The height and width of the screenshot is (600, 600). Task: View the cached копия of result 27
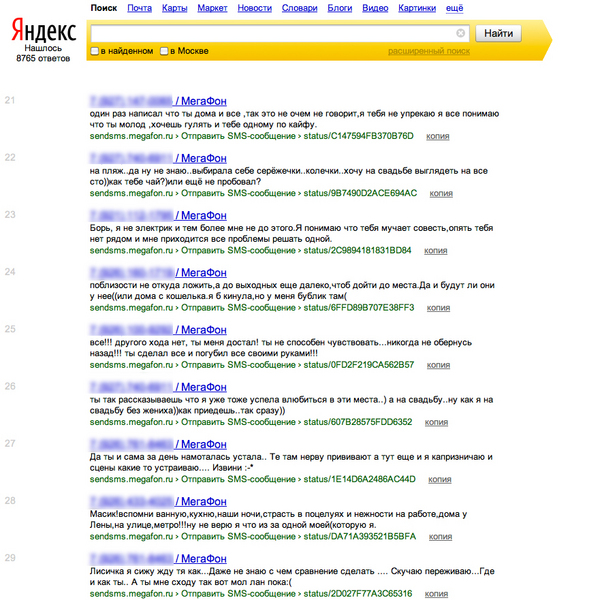click(x=436, y=479)
